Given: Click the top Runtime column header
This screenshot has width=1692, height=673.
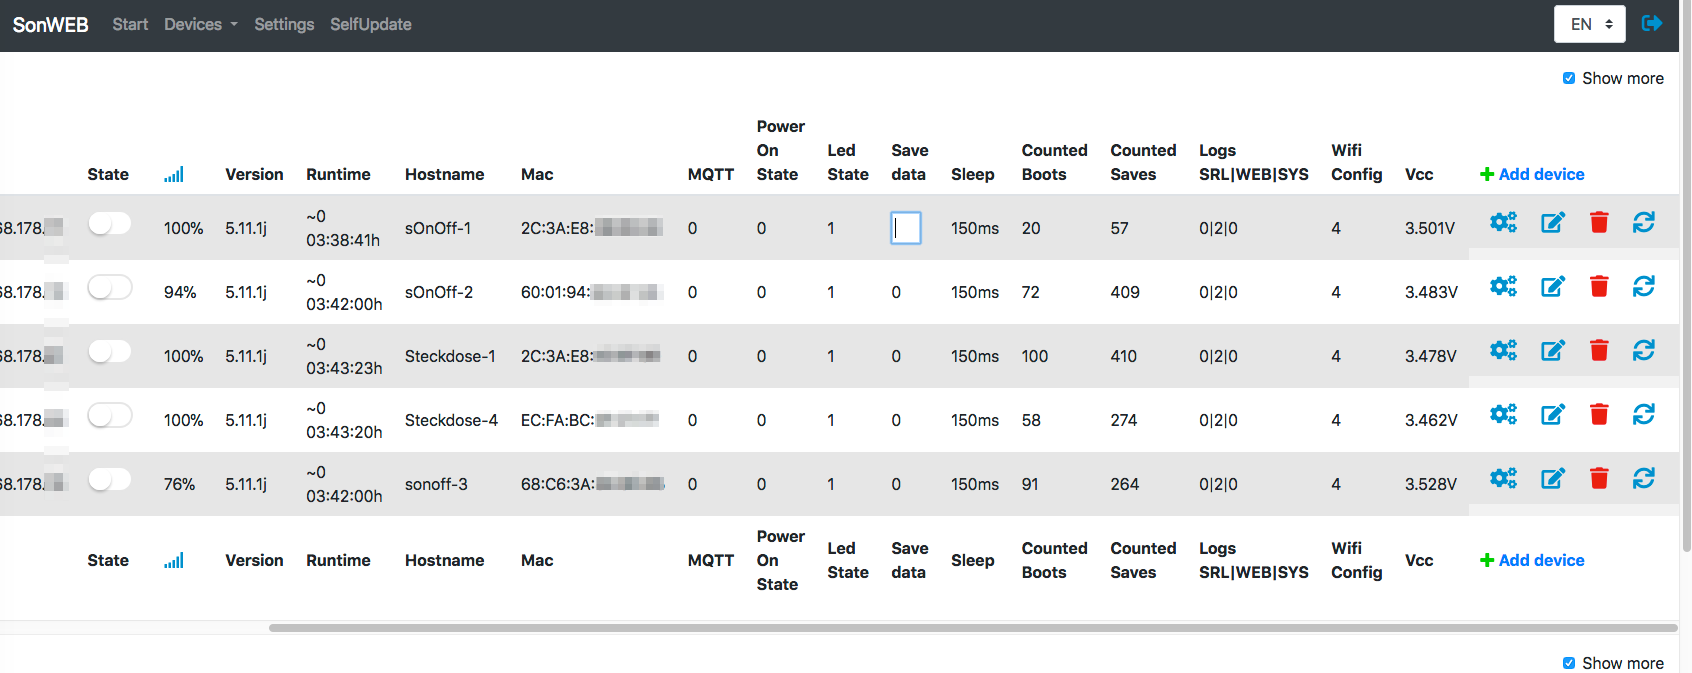Looking at the screenshot, I should coord(338,174).
